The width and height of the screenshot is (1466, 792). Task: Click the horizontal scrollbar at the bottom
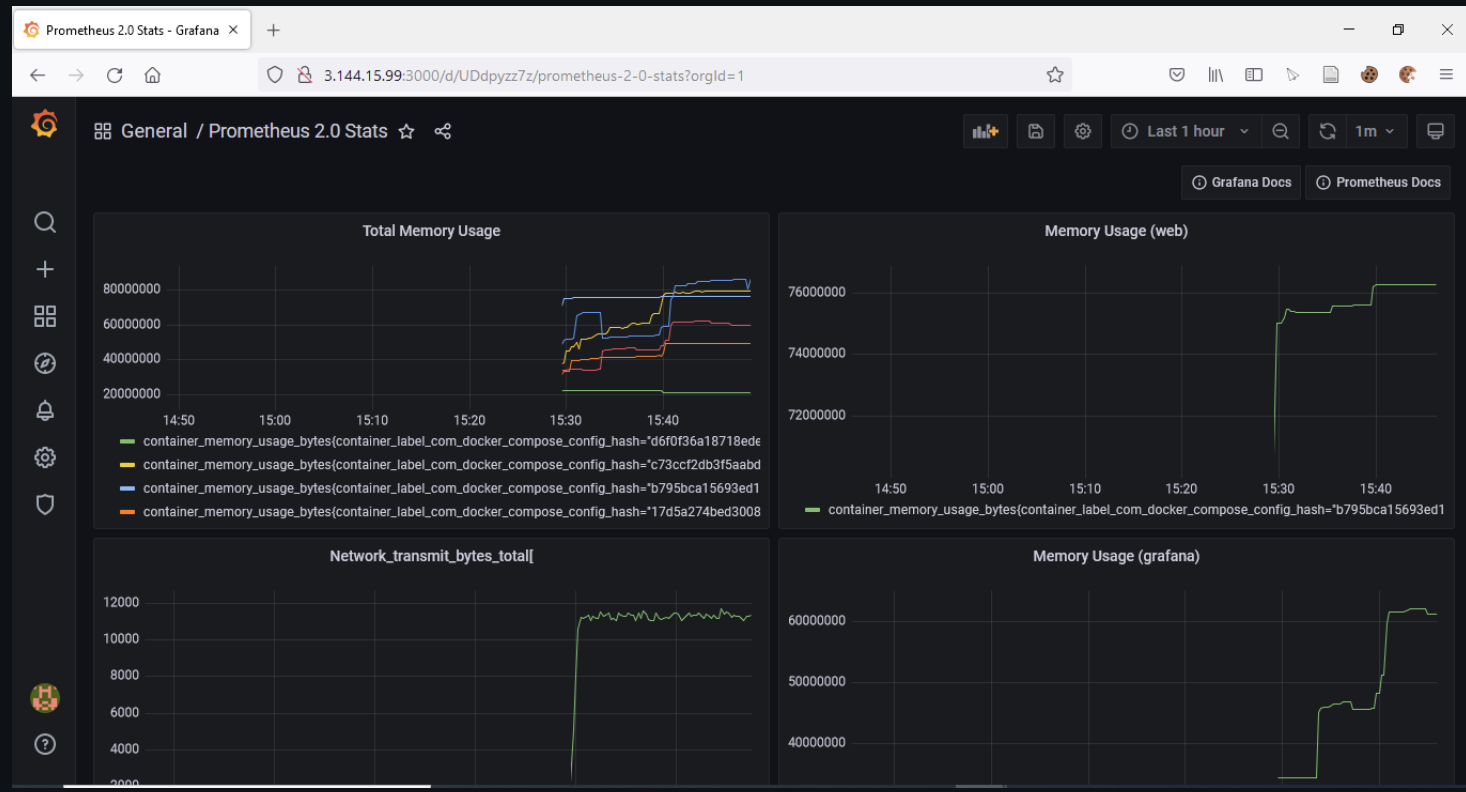pos(247,786)
